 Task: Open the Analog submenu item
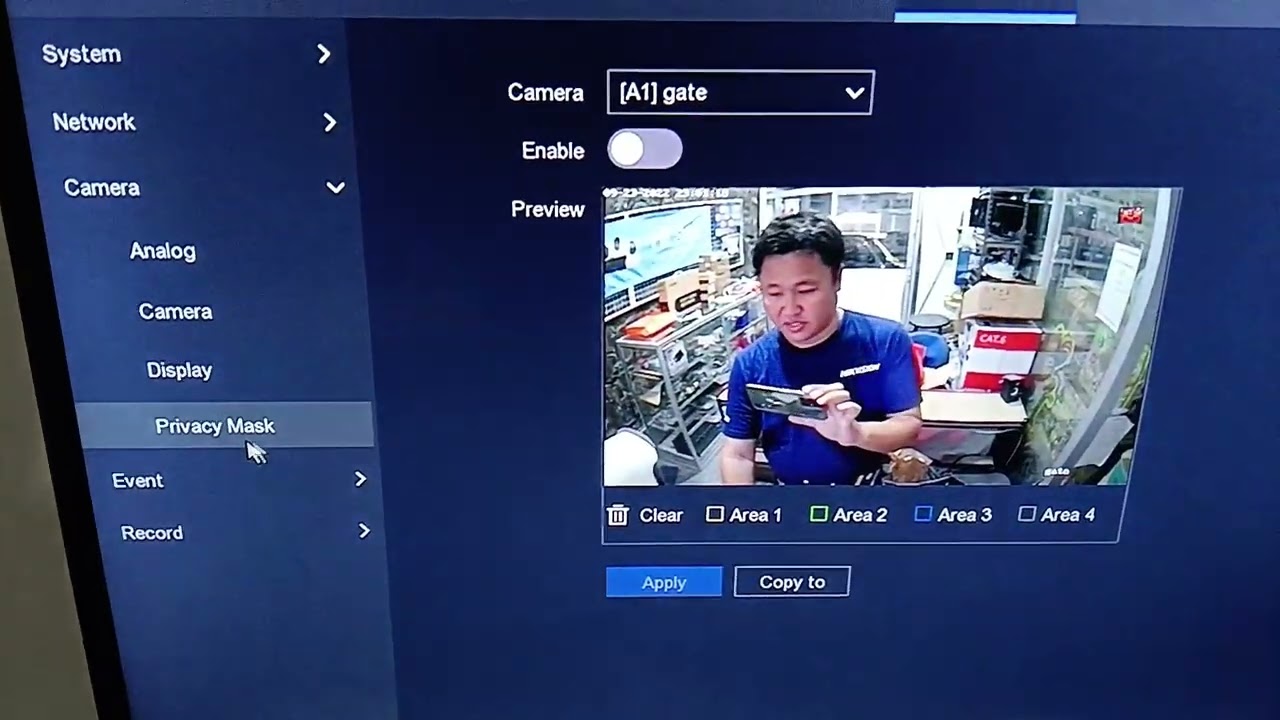point(163,251)
